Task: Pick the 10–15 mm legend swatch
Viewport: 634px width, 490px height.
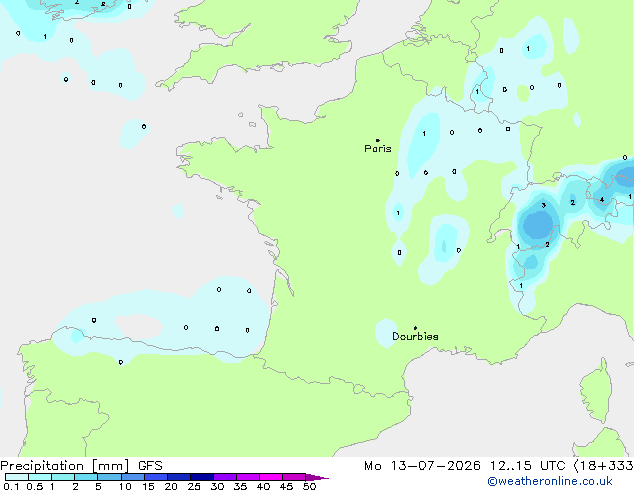Action: click(x=133, y=477)
